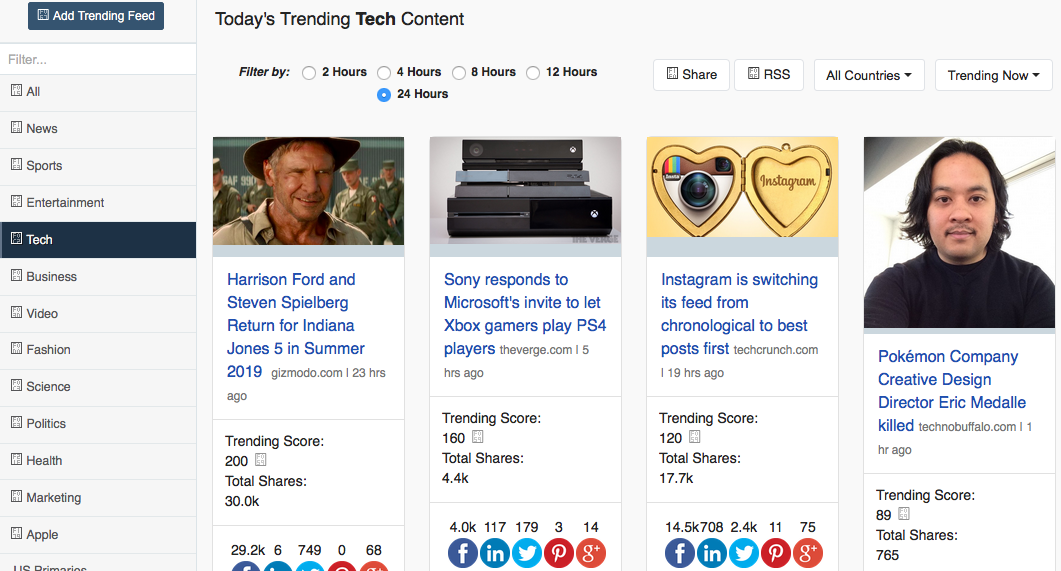The height and width of the screenshot is (571, 1061).
Task: Click 'gizmodo.com' source text
Action: tap(307, 373)
